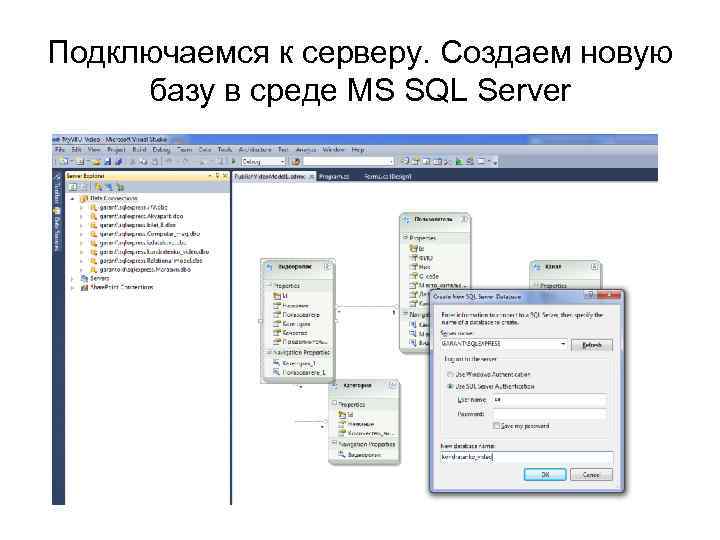The width and height of the screenshot is (720, 540).
Task: Open the File menu
Action: click(59, 150)
